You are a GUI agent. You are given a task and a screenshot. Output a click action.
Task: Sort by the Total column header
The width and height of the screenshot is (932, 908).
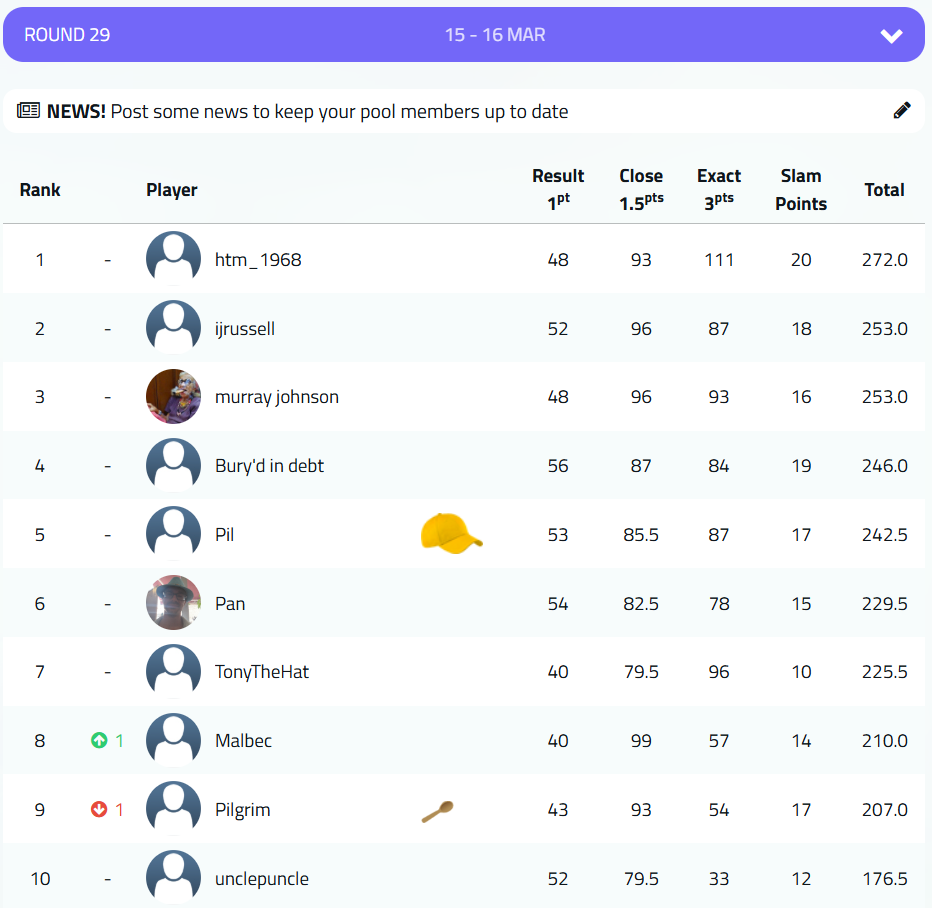pyautogui.click(x=884, y=190)
